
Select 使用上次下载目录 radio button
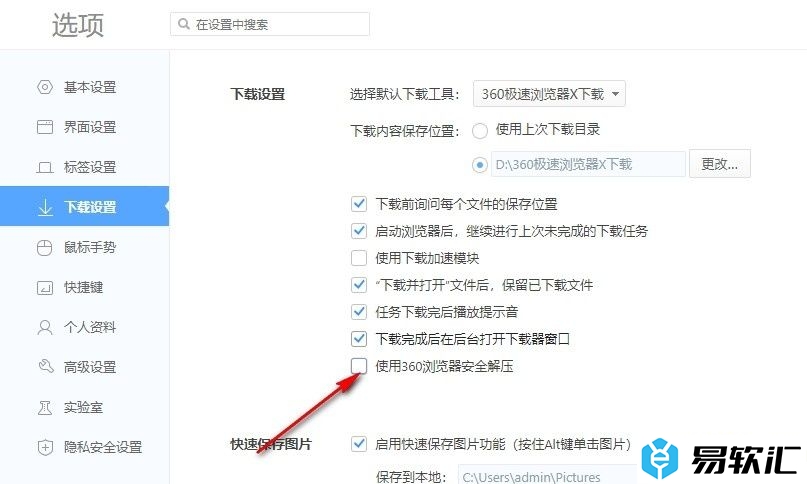point(480,131)
